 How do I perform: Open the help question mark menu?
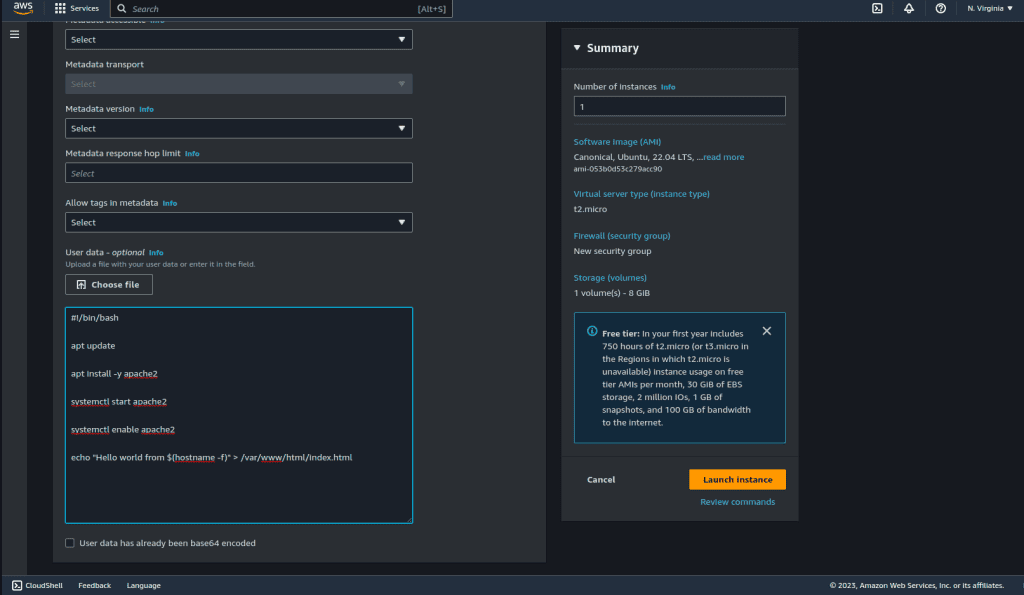pyautogui.click(x=940, y=8)
